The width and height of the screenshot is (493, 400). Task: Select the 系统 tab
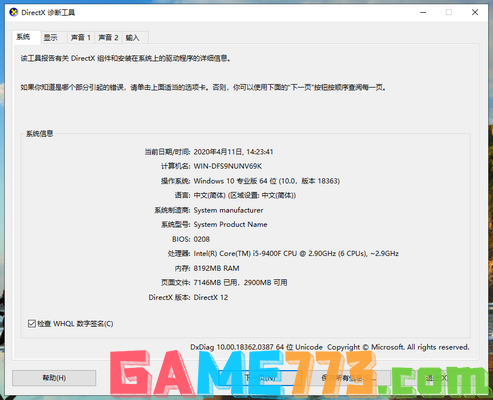26,37
